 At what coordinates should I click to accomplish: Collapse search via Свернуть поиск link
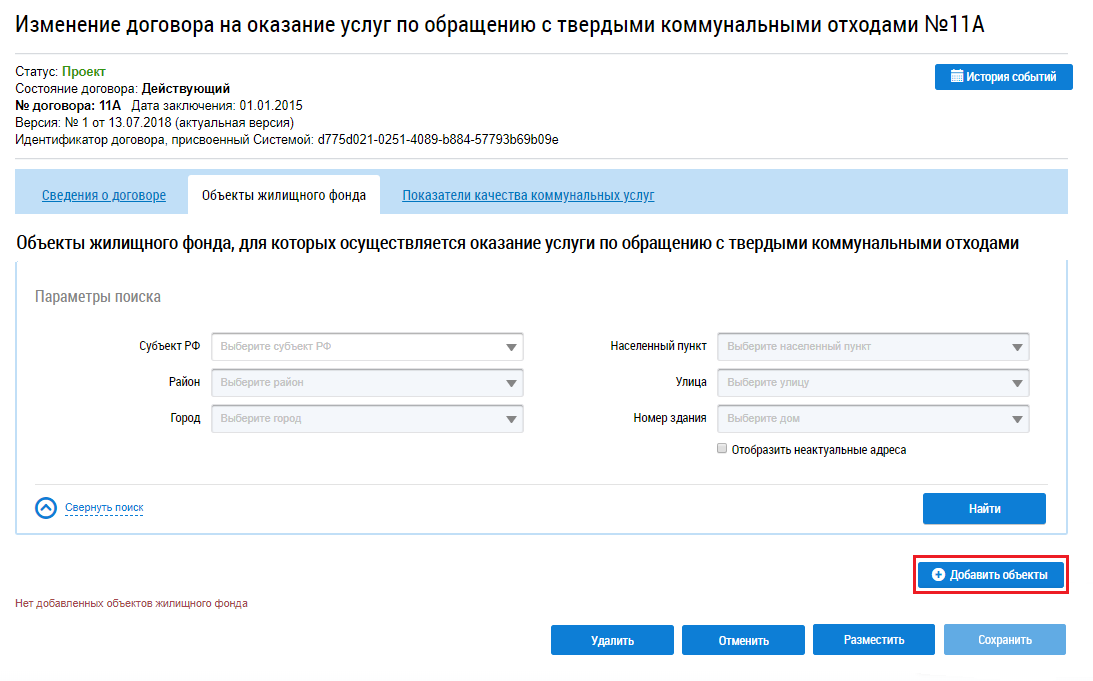tap(104, 508)
